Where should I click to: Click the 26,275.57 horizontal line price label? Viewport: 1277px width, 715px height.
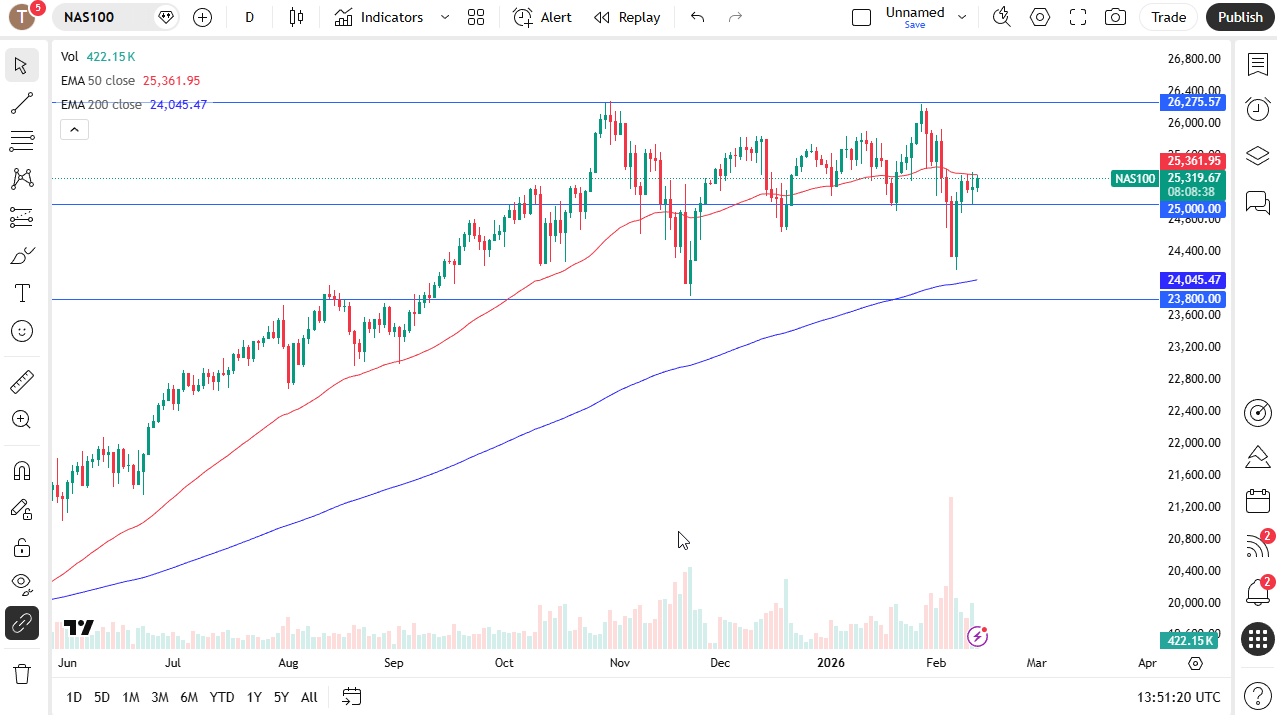(1191, 102)
